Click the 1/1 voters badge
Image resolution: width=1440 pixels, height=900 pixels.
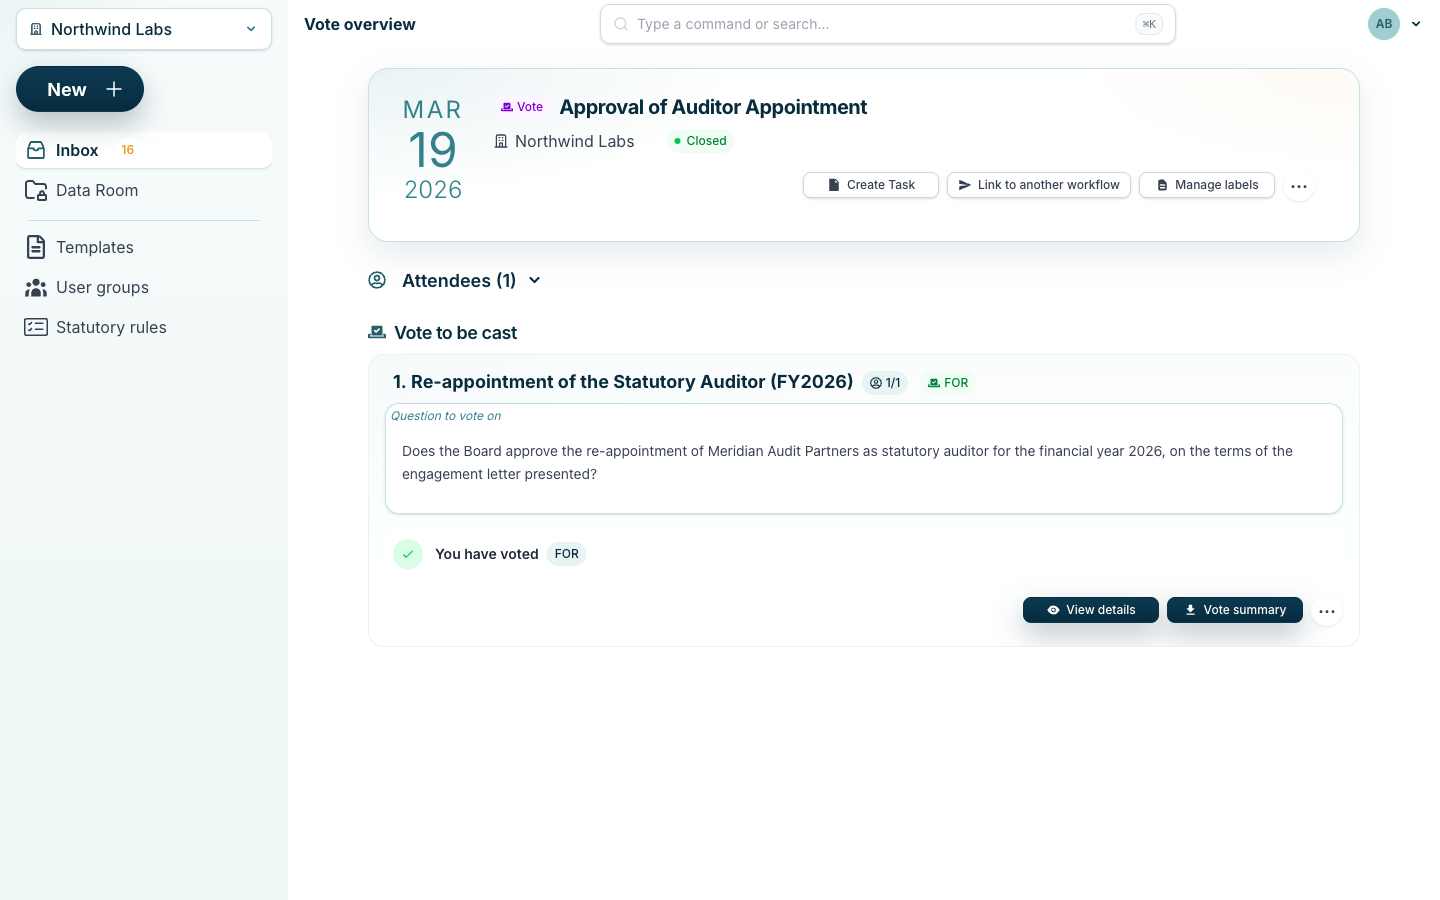[x=885, y=383]
